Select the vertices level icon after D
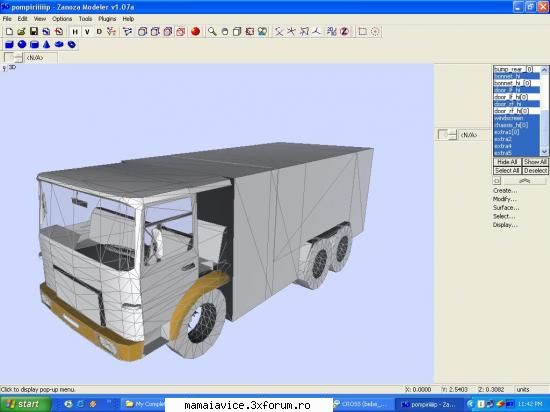 [112, 32]
